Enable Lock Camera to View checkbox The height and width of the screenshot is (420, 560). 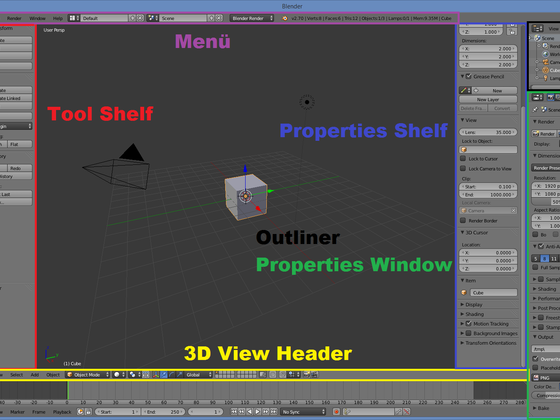point(463,169)
